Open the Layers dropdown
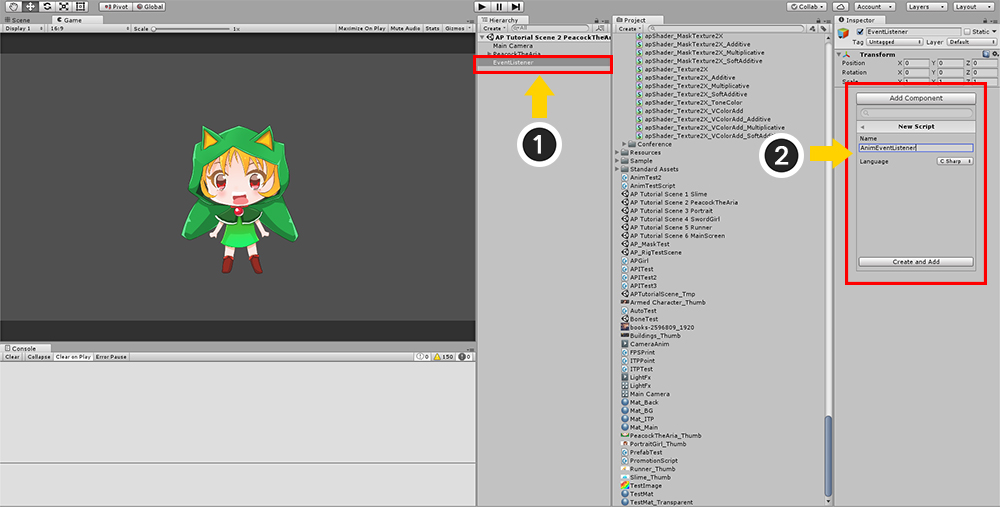Image resolution: width=1000 pixels, height=507 pixels. 927,6
